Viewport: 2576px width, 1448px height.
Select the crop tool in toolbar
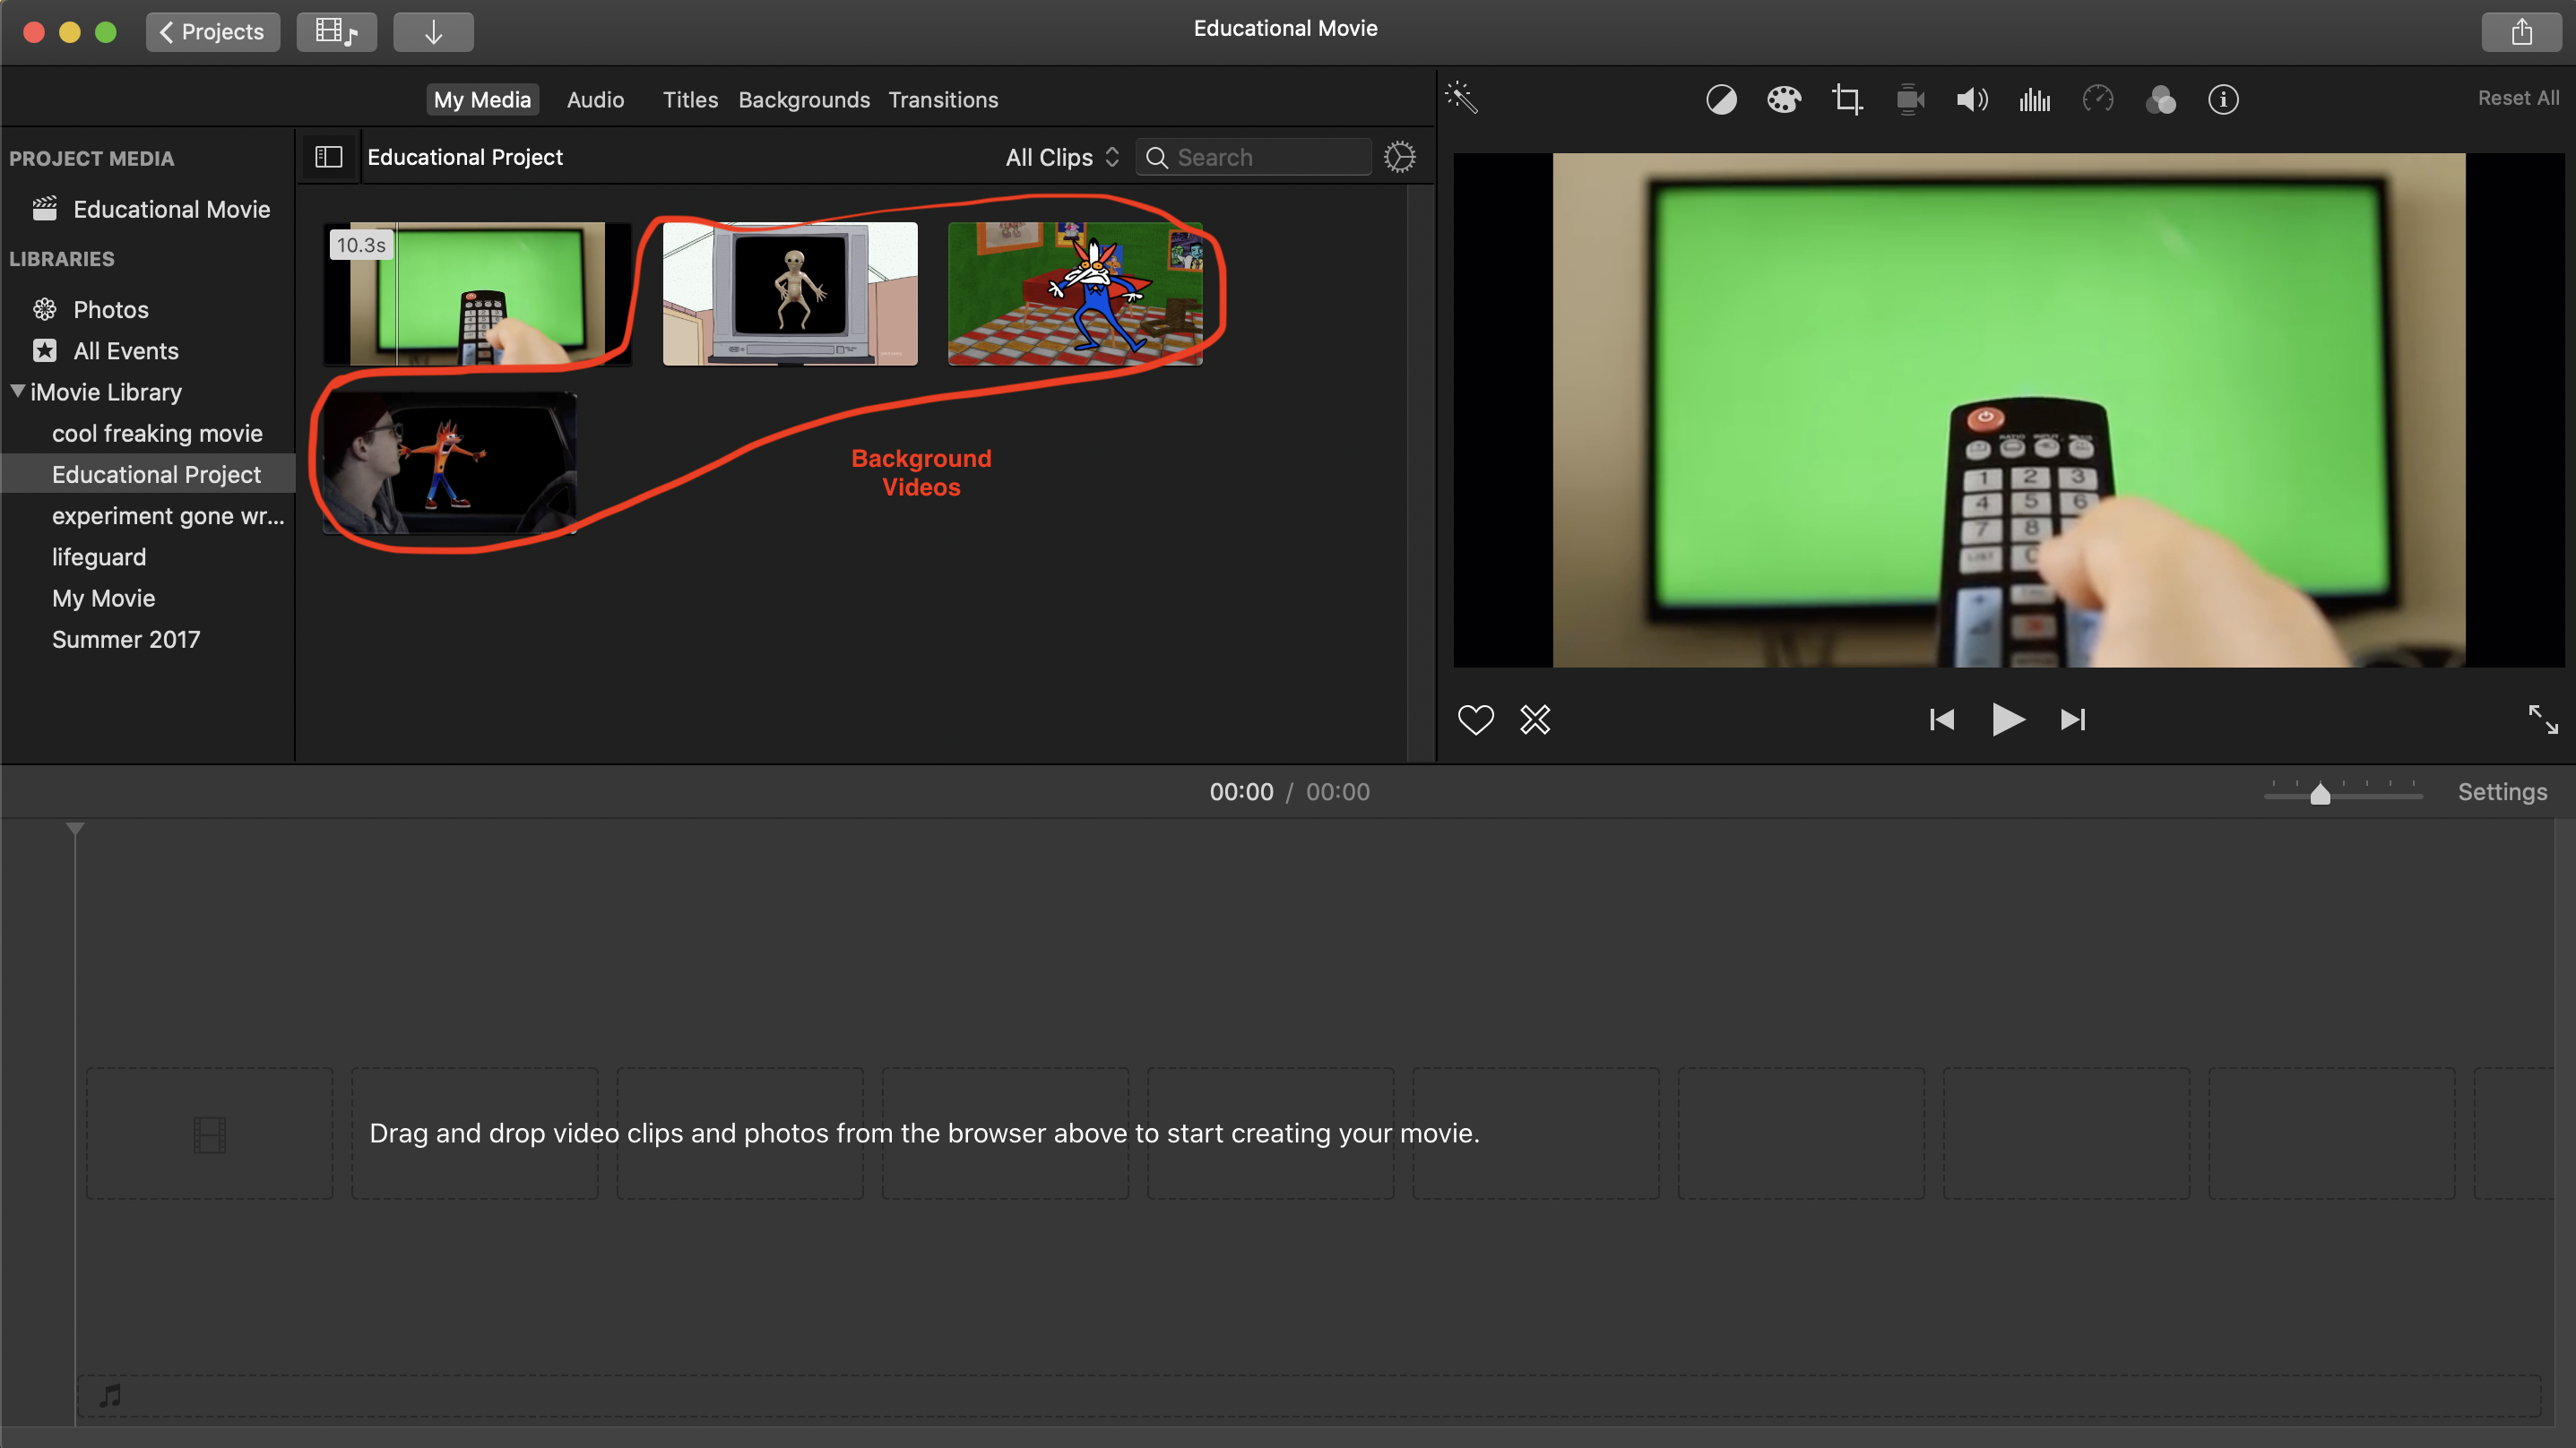tap(1846, 99)
